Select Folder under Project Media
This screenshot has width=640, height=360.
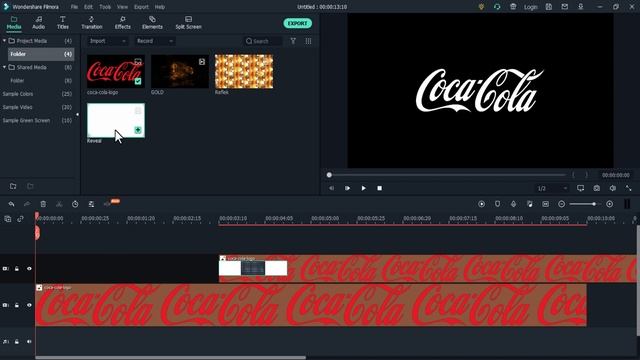point(41,54)
